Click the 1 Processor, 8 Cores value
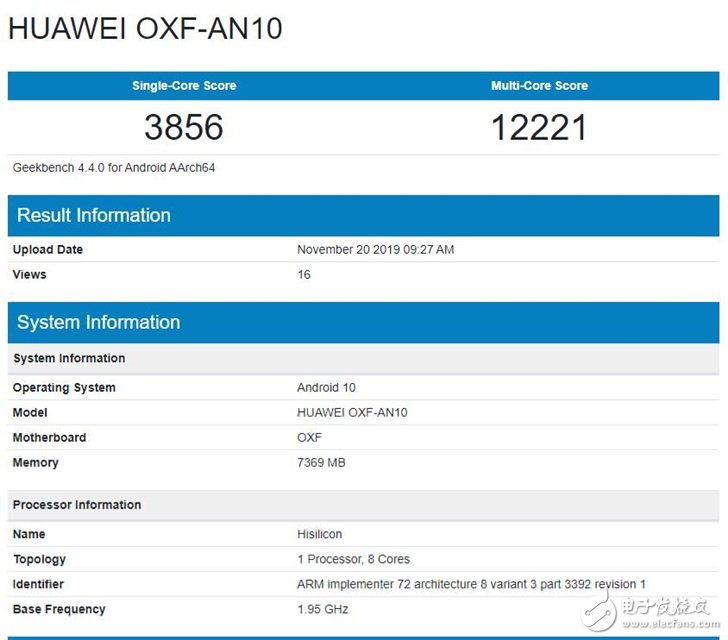Viewport: 728px width, 640px height. [x=354, y=559]
